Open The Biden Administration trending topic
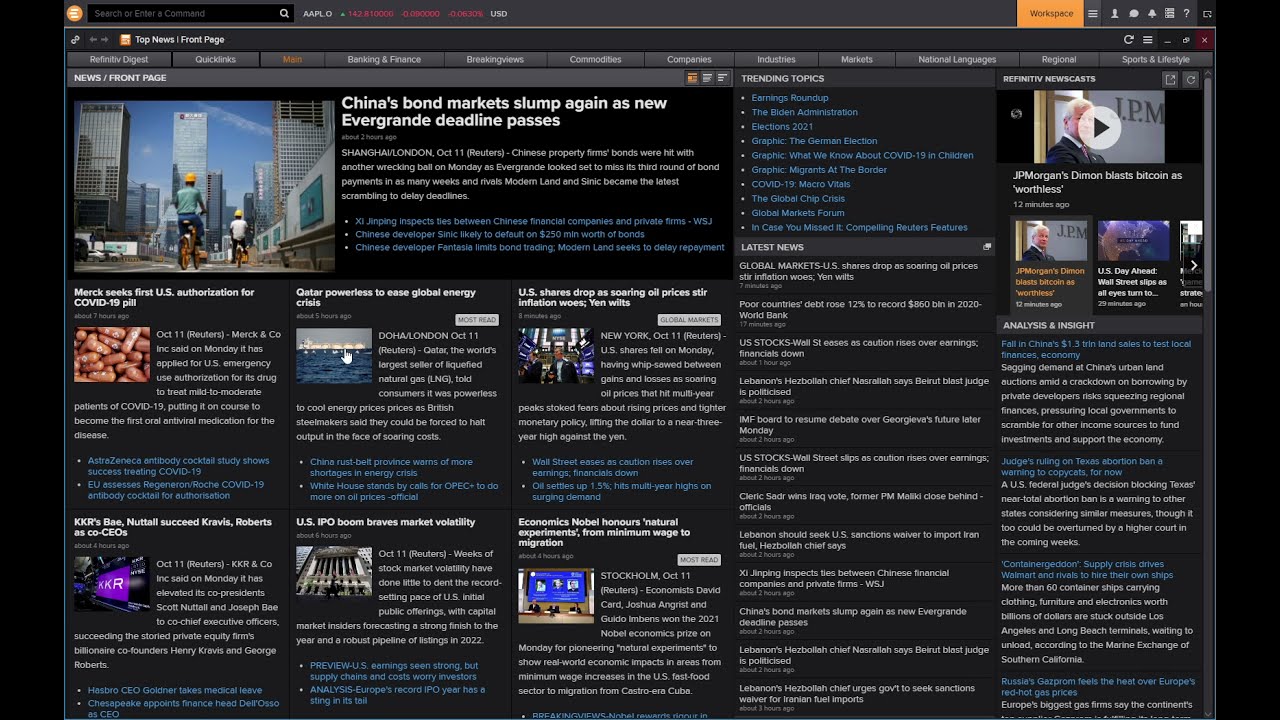Image resolution: width=1280 pixels, height=720 pixels. [x=805, y=112]
